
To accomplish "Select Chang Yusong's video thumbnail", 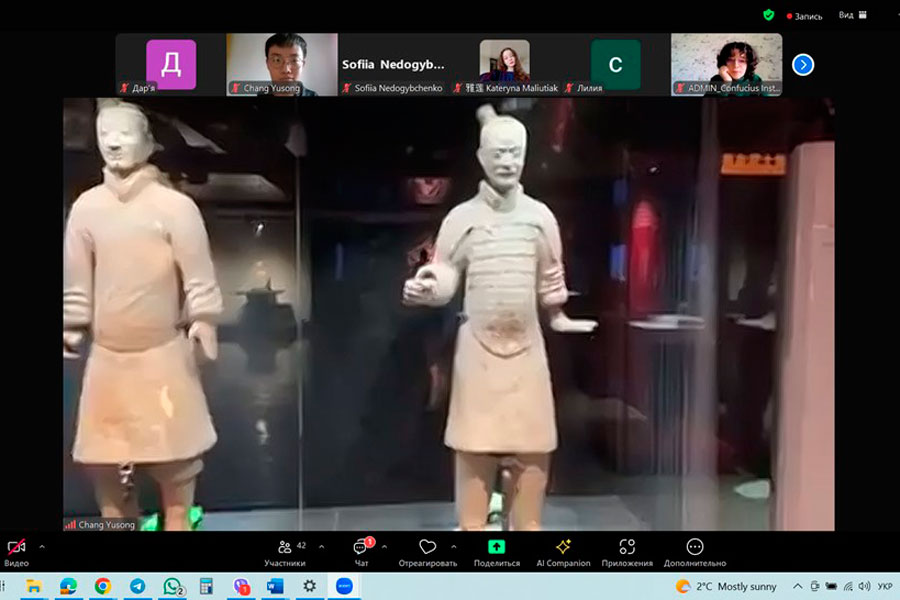I will [x=281, y=64].
